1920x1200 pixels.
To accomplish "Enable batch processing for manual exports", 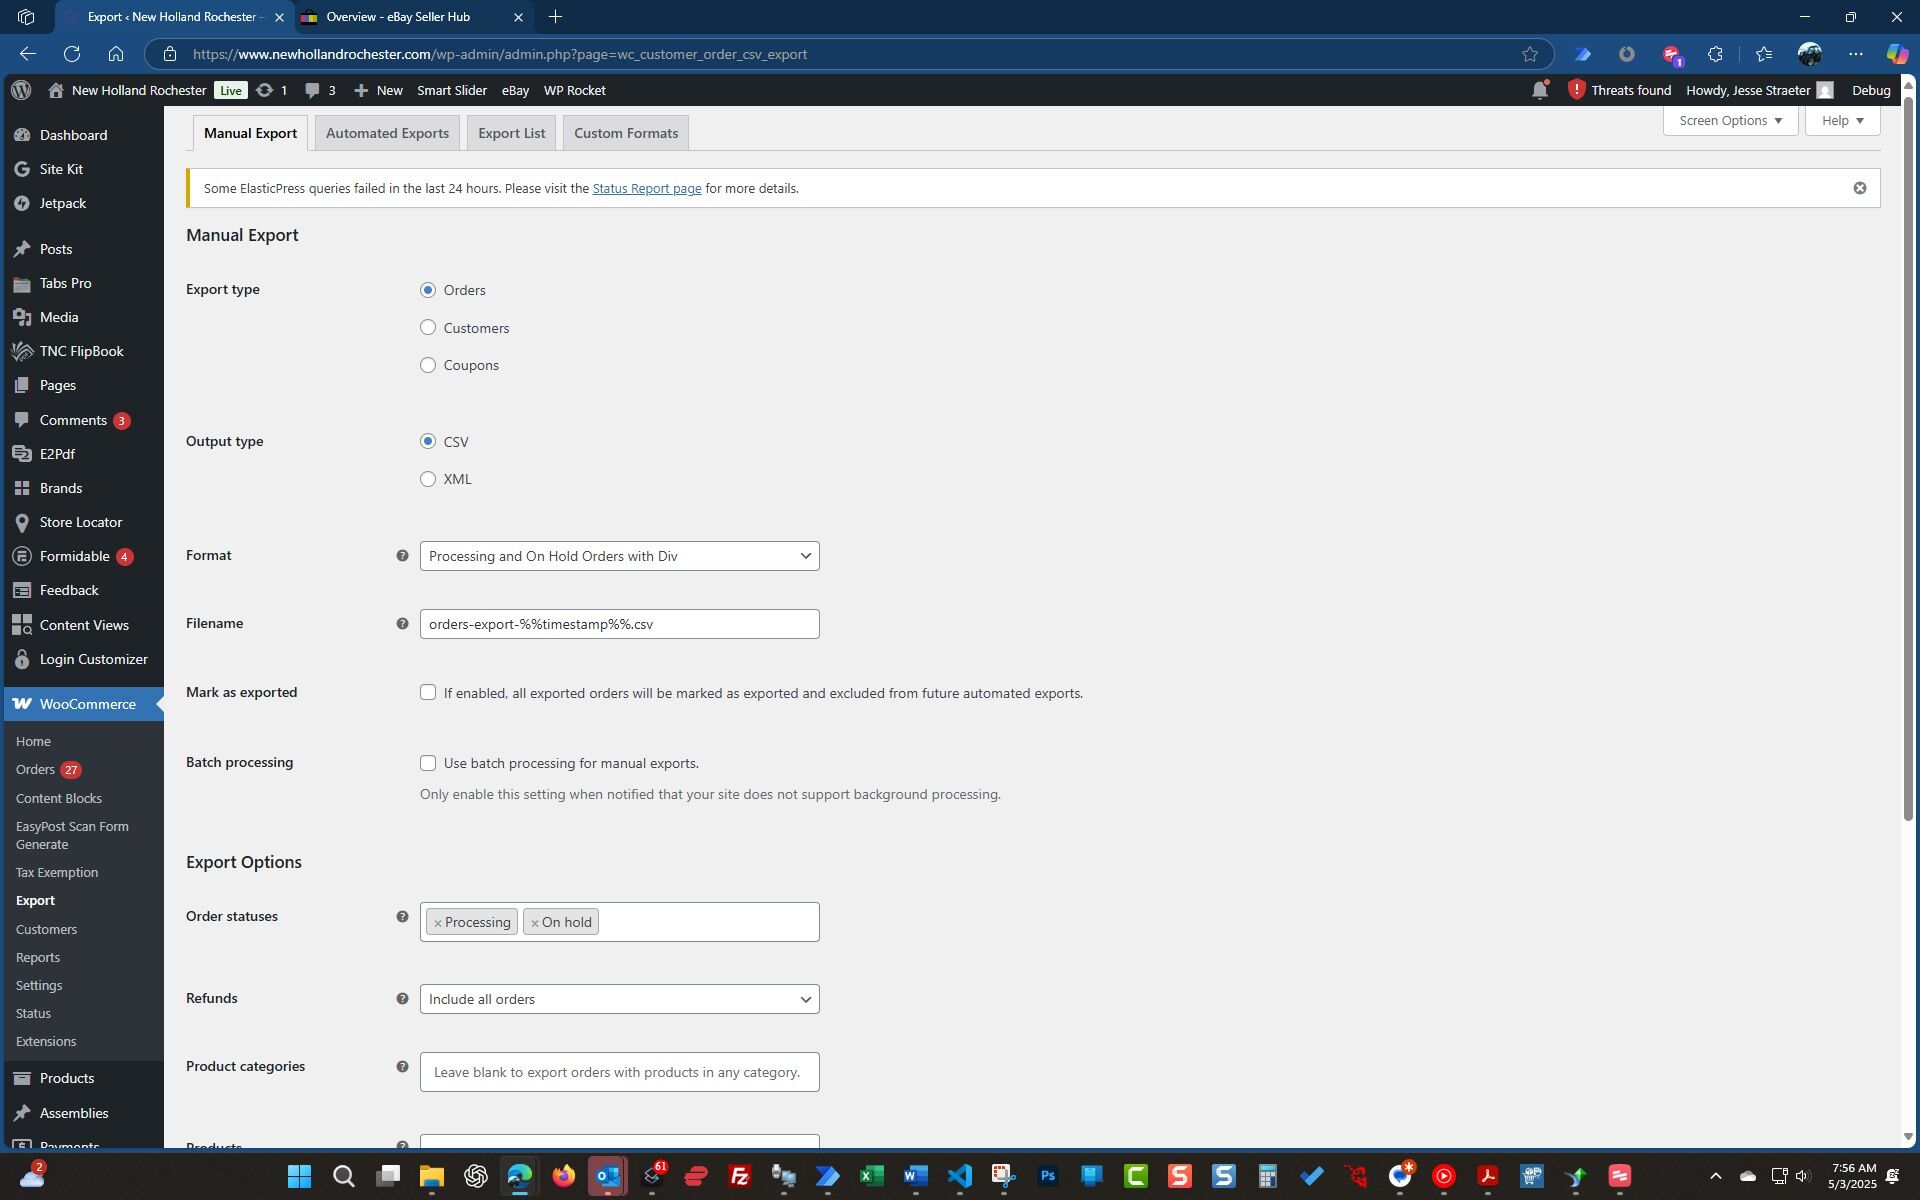I will pyautogui.click(x=428, y=763).
